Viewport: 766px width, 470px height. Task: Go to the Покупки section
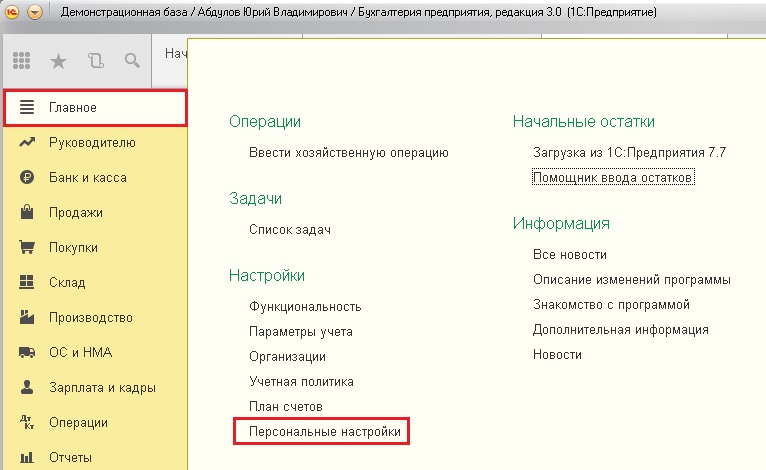(x=95, y=248)
